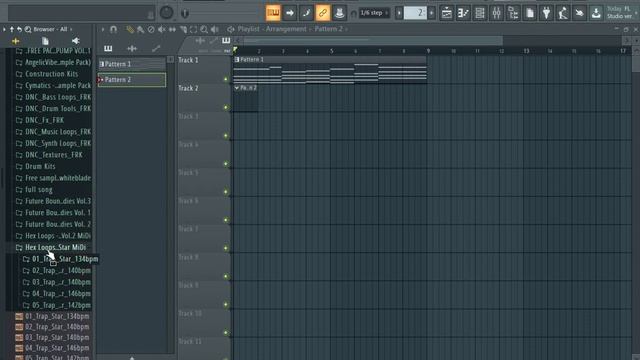
Task: Open the 1/6 step snap dropdown
Action: pos(374,13)
